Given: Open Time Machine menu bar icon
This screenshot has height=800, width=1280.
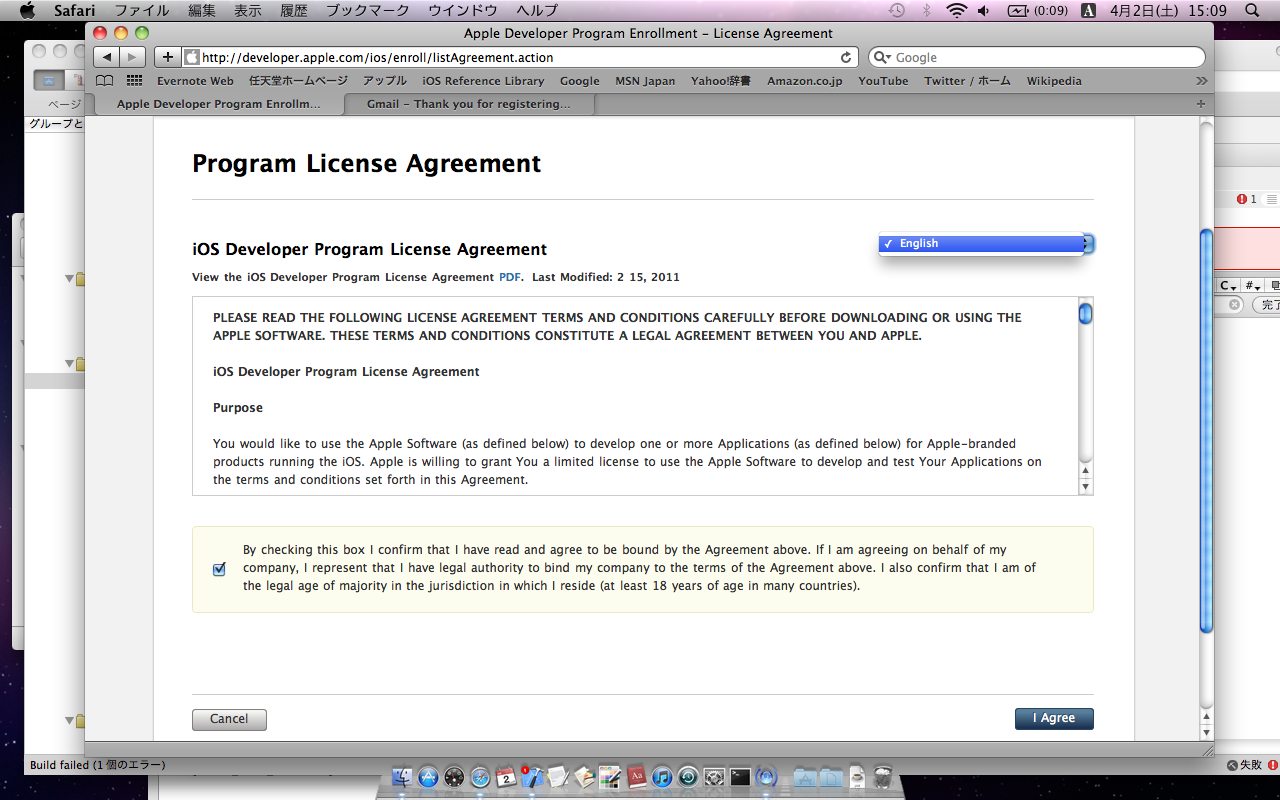Looking at the screenshot, I should click(897, 10).
